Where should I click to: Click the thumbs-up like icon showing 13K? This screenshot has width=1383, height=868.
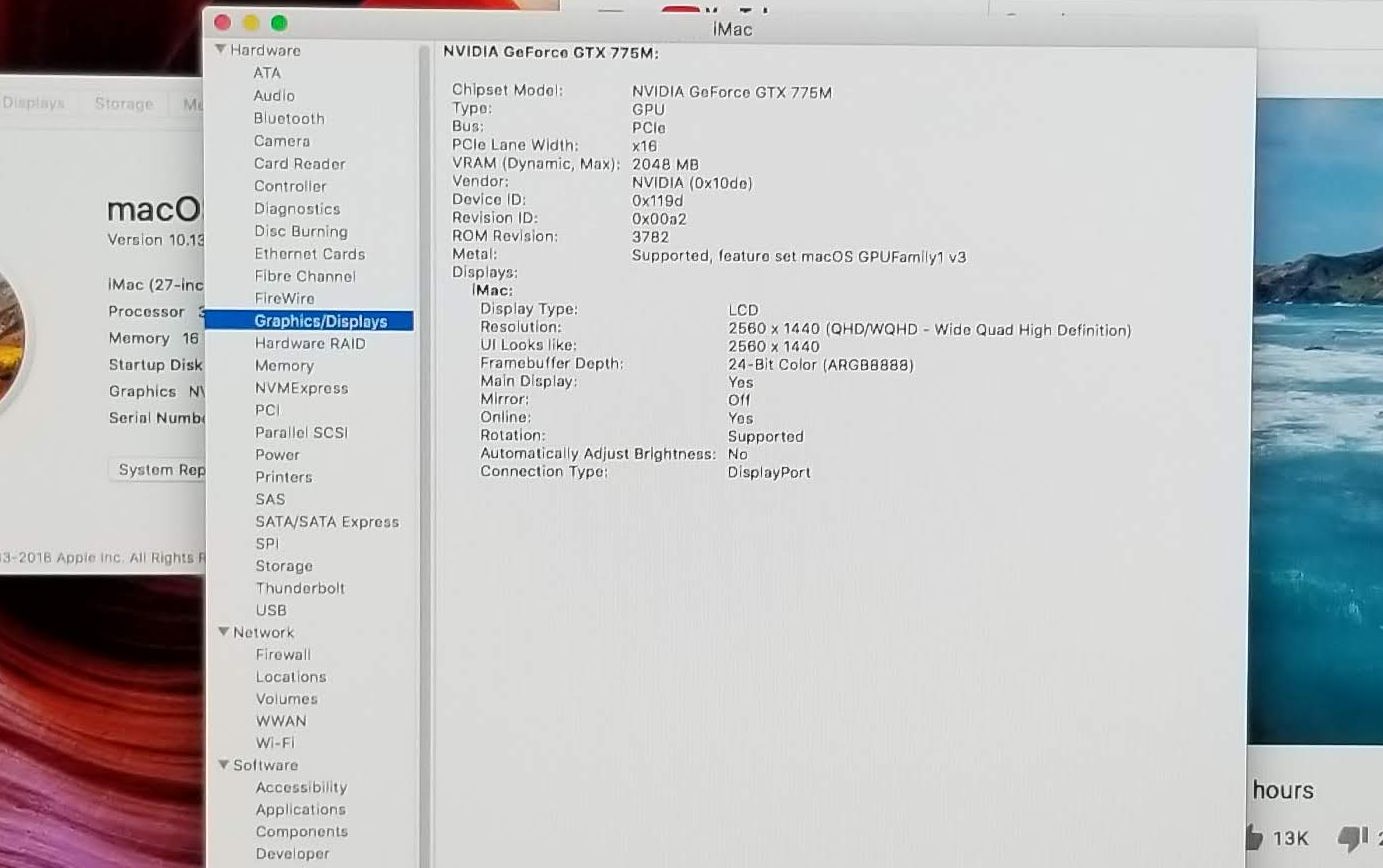tap(1253, 837)
